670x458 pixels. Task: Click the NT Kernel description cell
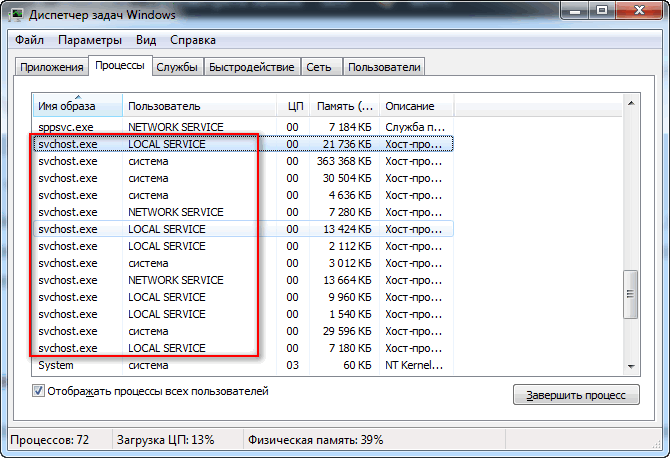tap(414, 365)
